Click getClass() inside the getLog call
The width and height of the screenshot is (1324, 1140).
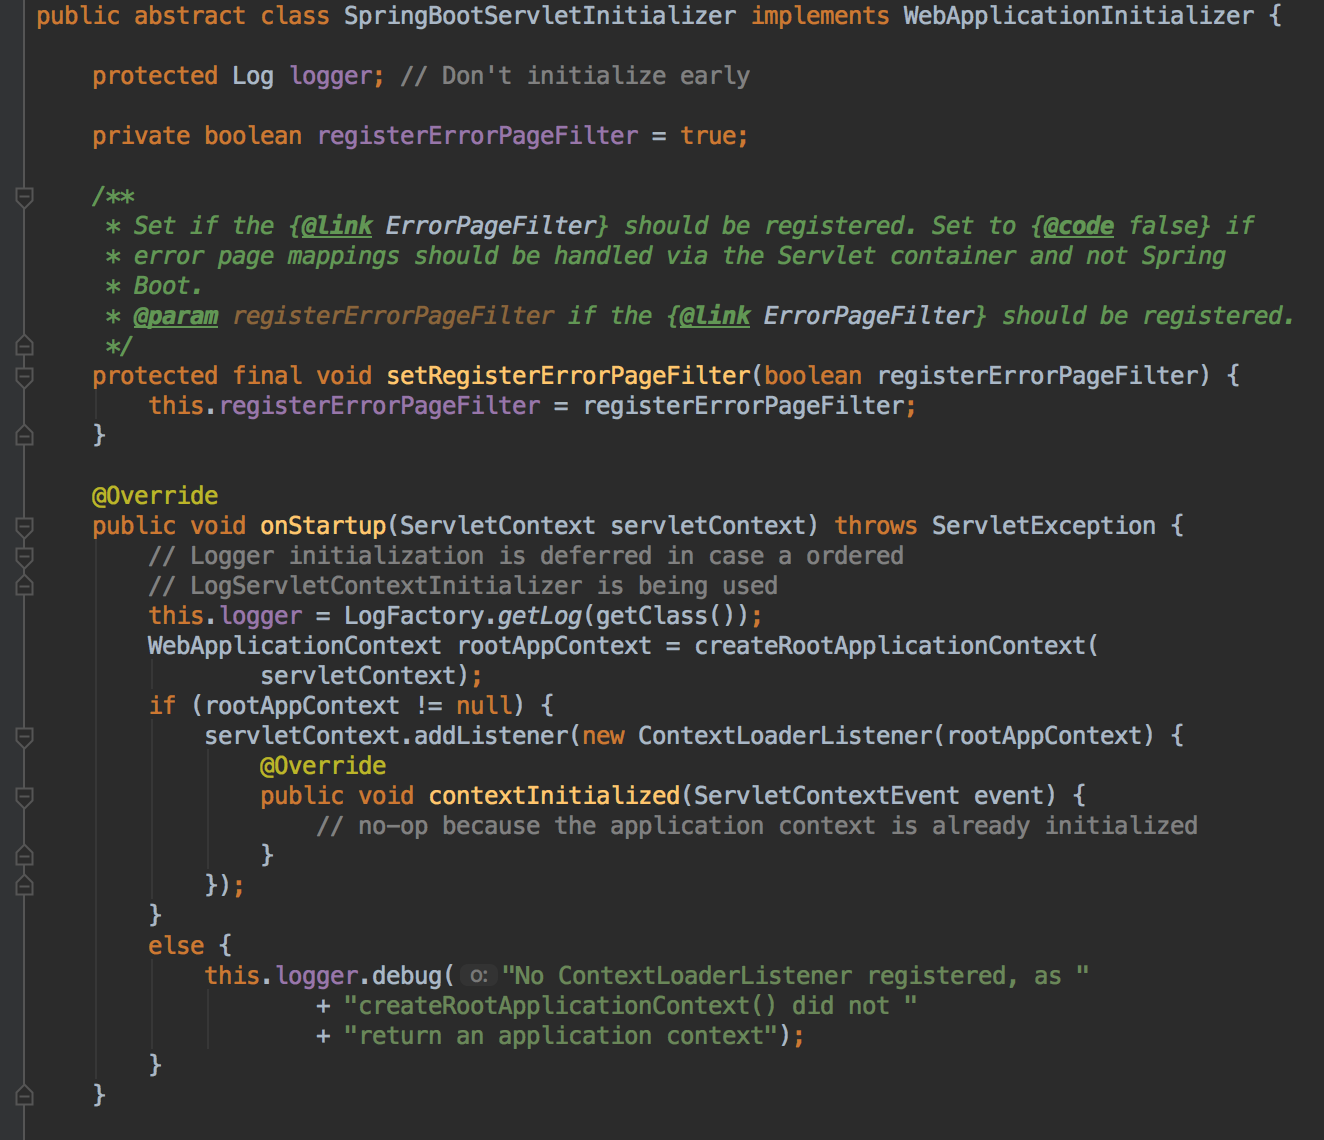[x=666, y=616]
